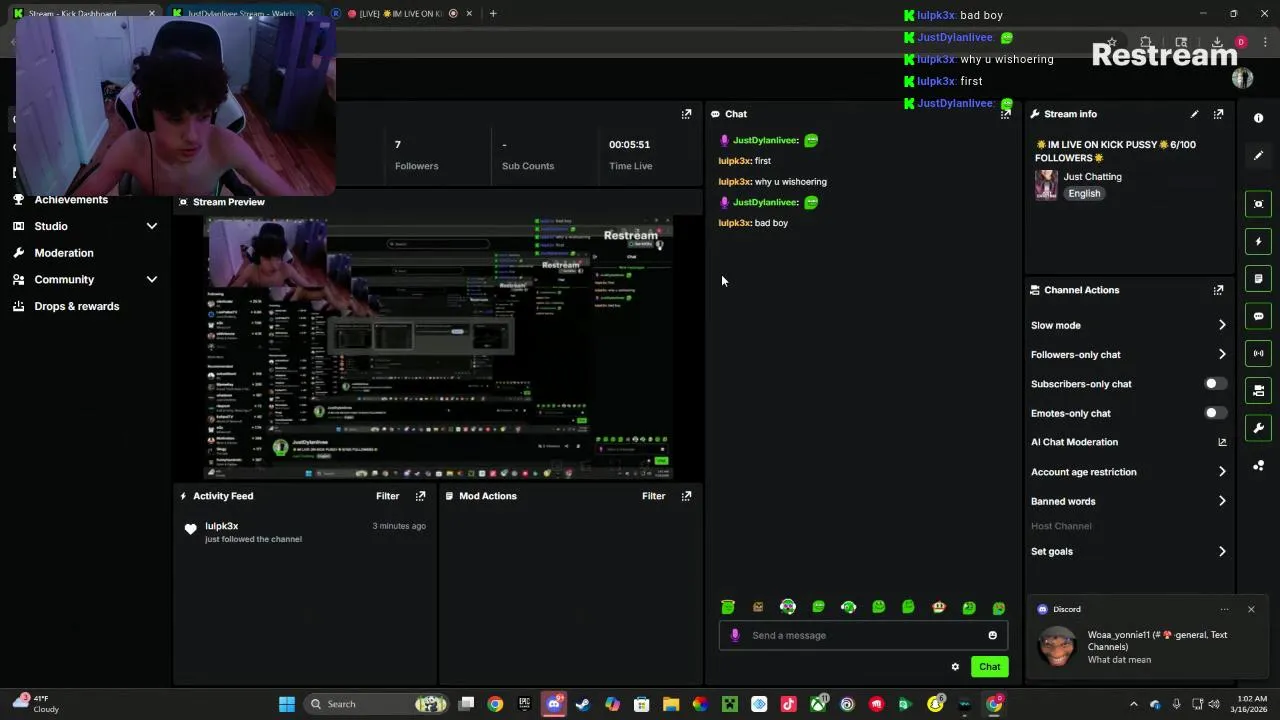Open weather widget showing 41°F Cloudy
The image size is (1280, 720).
(36, 704)
